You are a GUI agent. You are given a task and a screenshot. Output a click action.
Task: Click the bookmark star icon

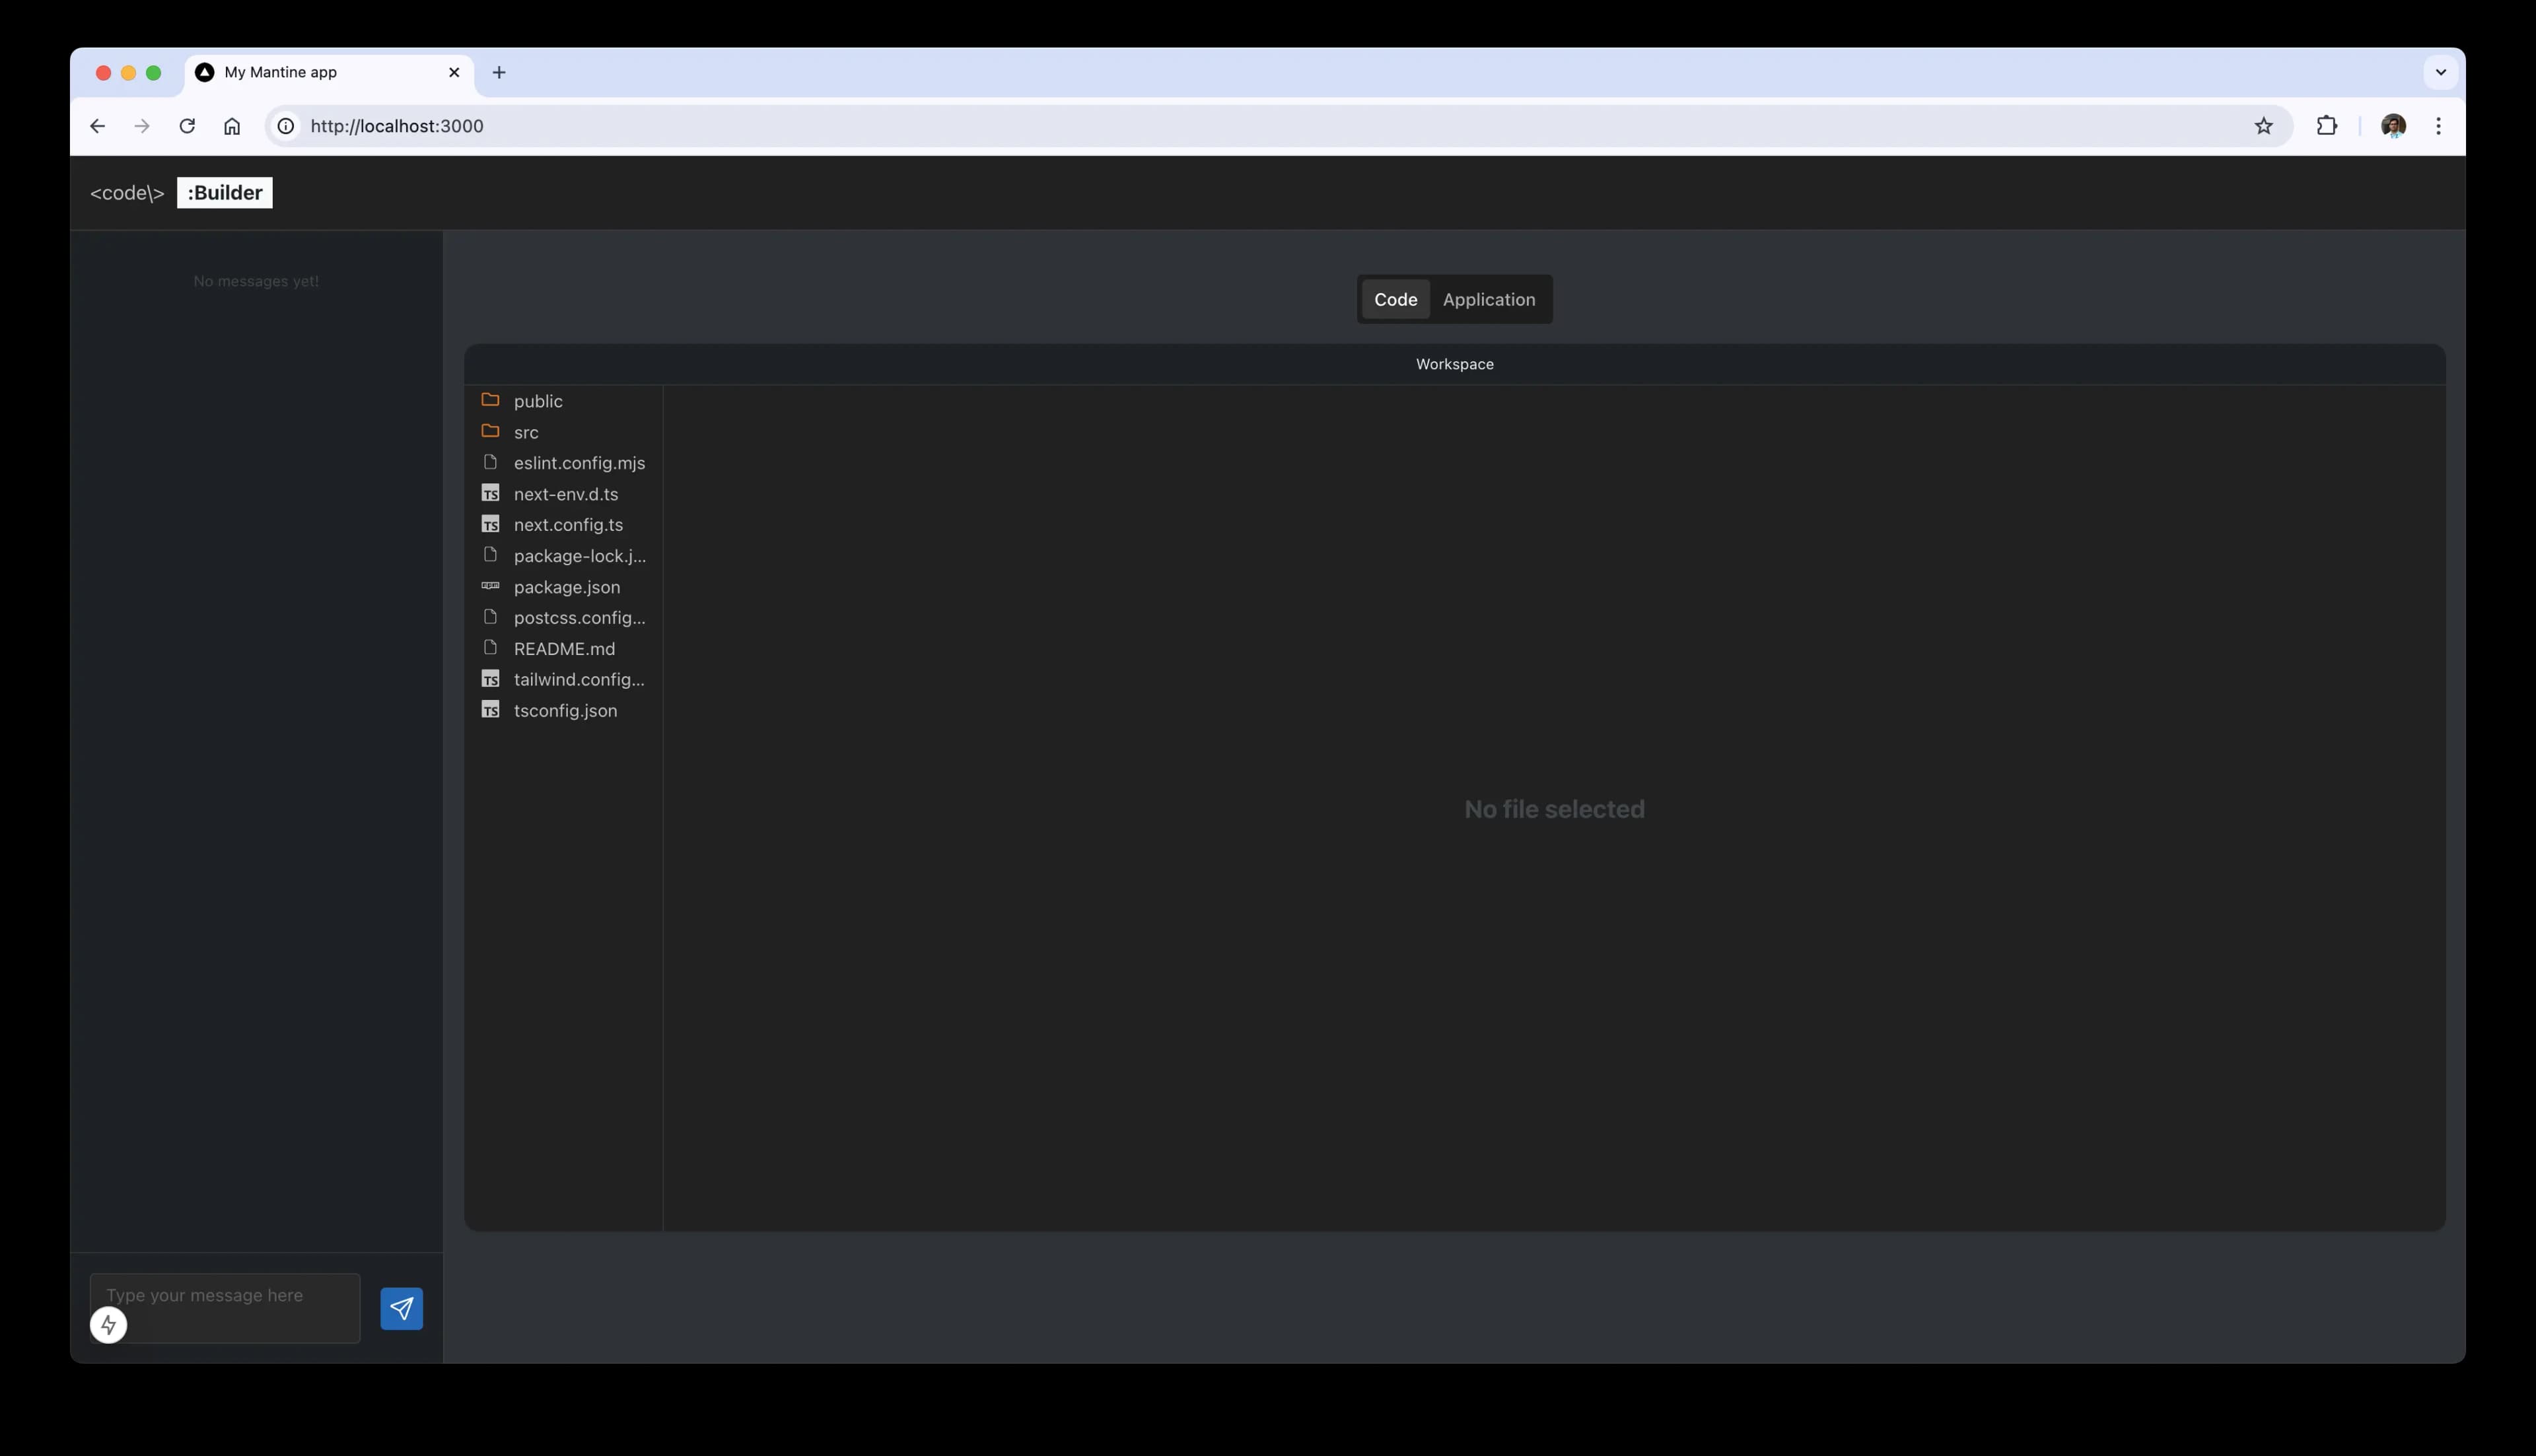click(2263, 126)
